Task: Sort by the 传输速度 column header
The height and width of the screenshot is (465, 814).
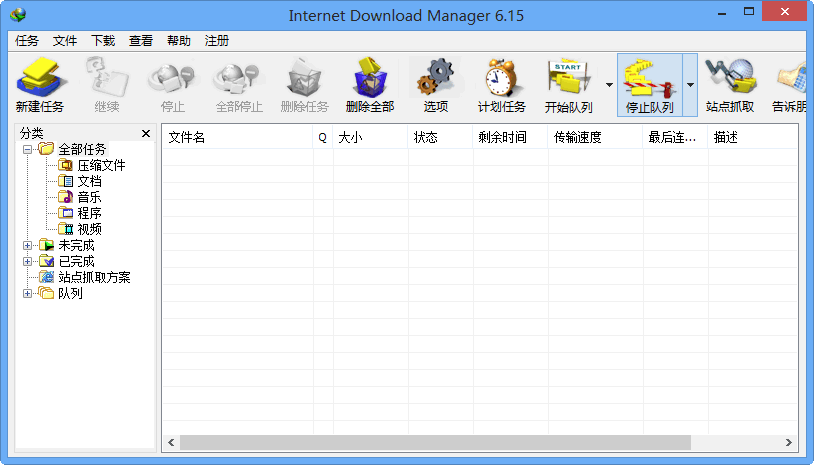Action: (x=595, y=138)
